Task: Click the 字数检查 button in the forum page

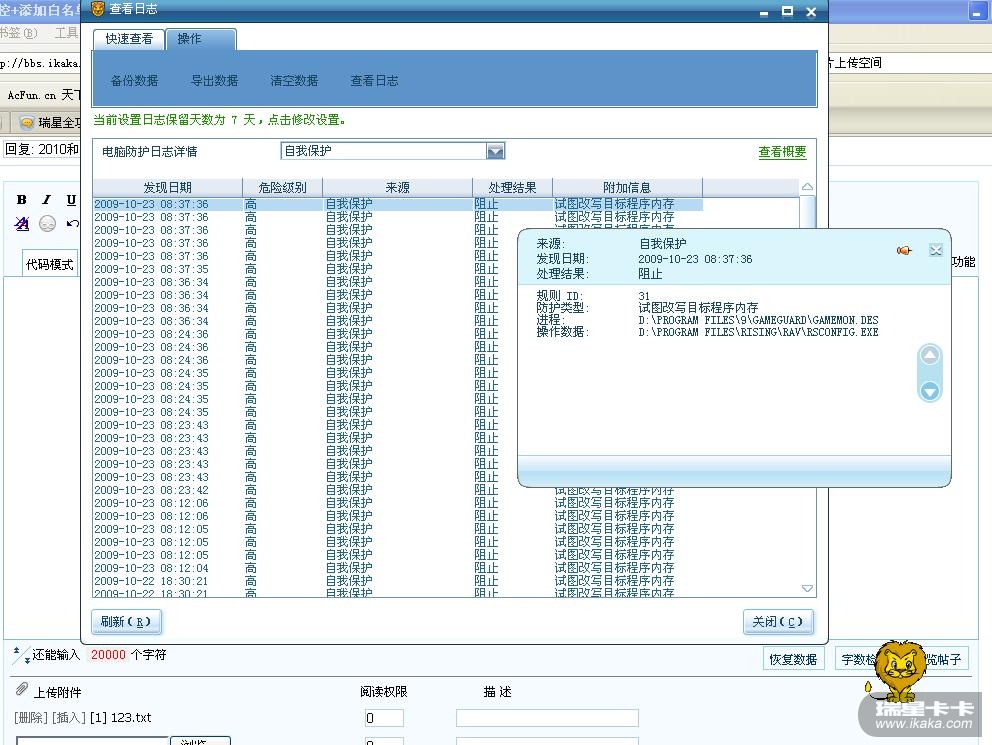Action: [859, 660]
